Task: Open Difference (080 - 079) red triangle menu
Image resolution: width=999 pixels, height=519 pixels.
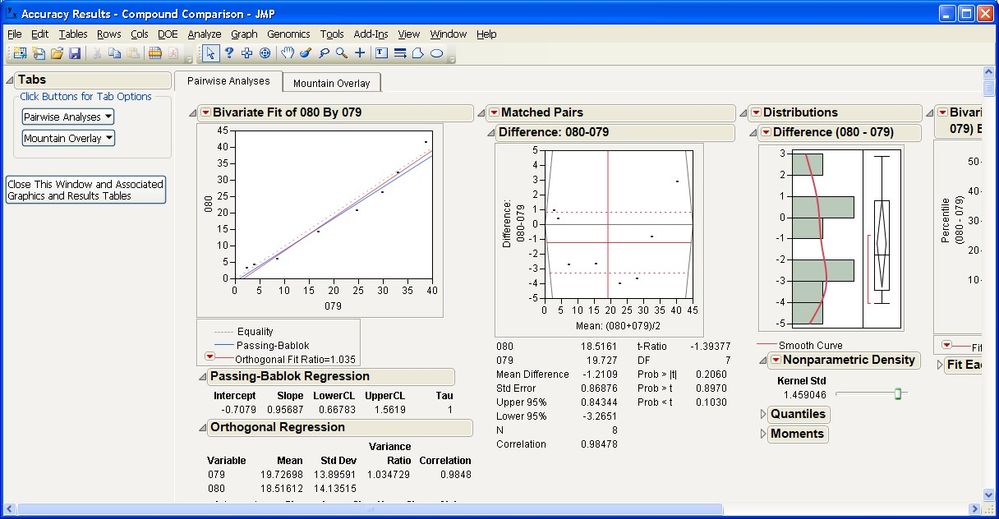Action: [766, 132]
